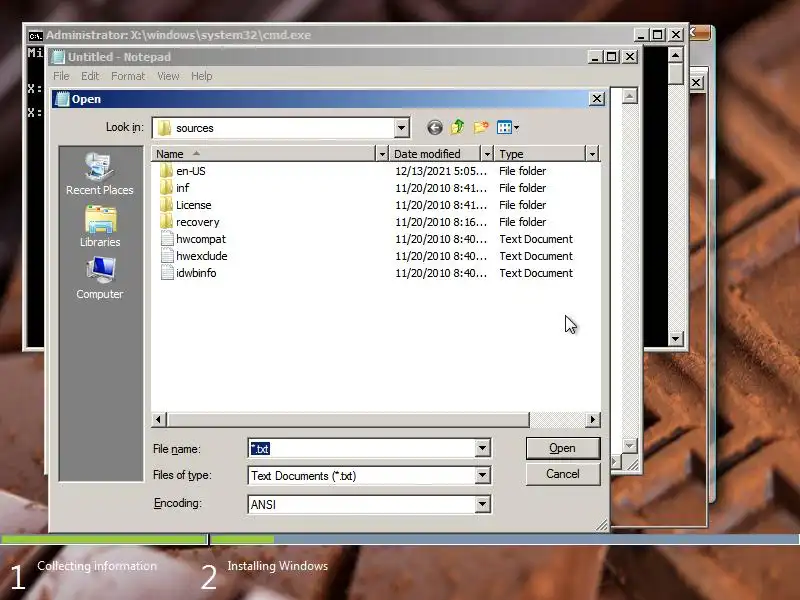800x600 pixels.
Task: Click Notepad vertical scroll up arrow
Action: tap(630, 96)
